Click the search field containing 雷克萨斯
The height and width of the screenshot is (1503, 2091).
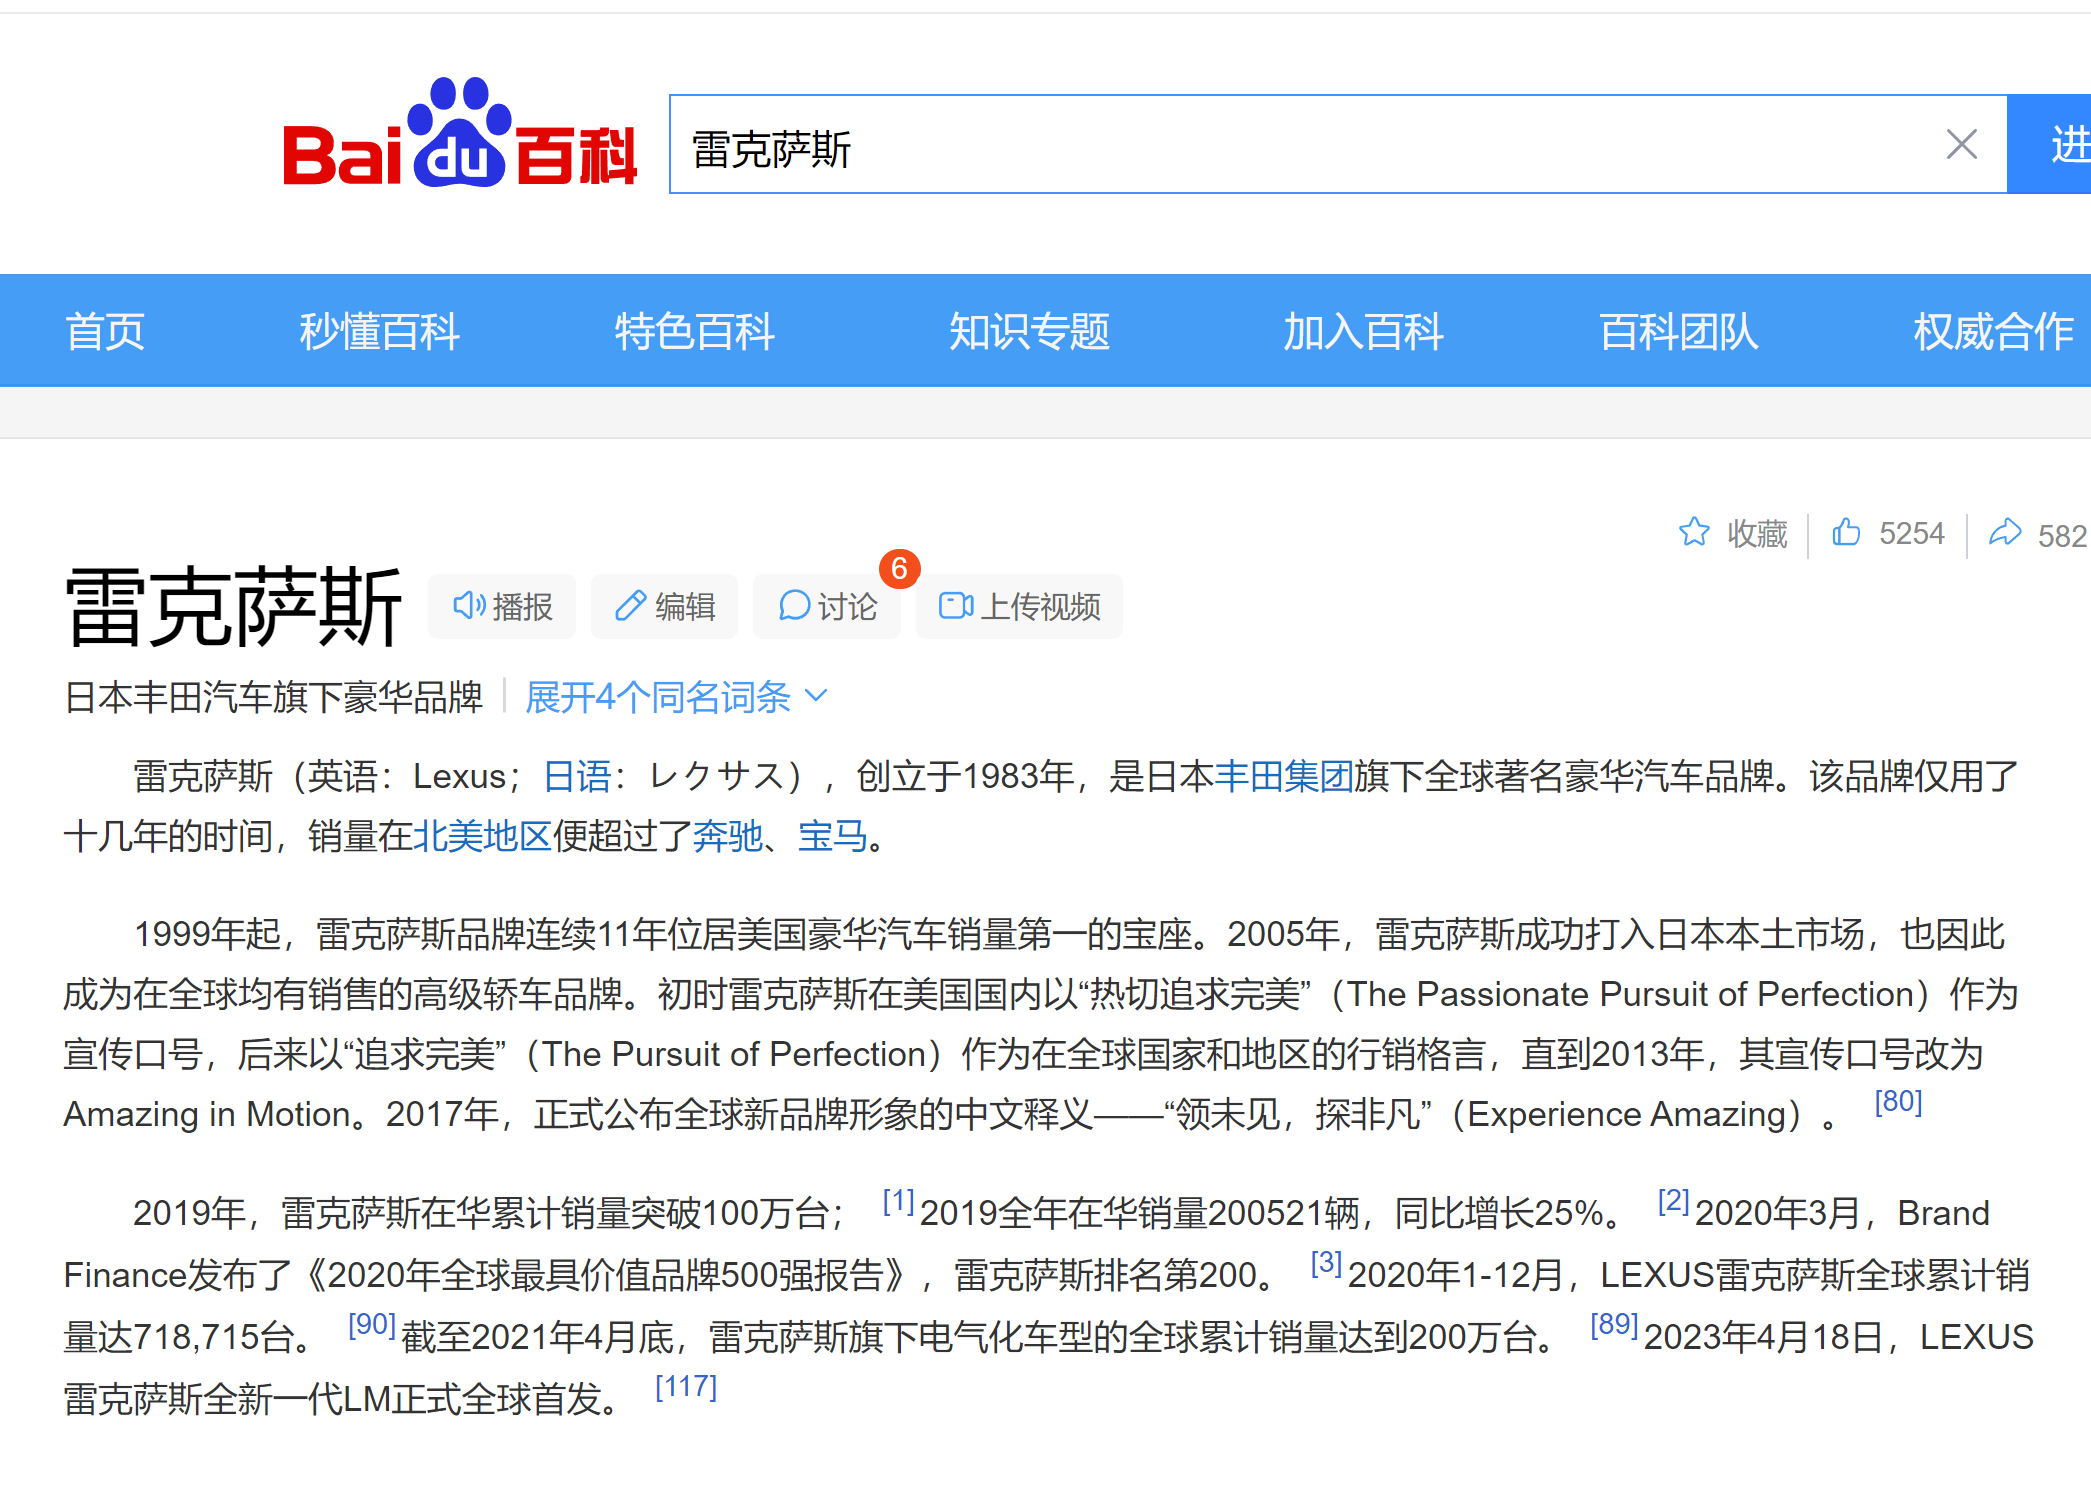click(x=1338, y=145)
